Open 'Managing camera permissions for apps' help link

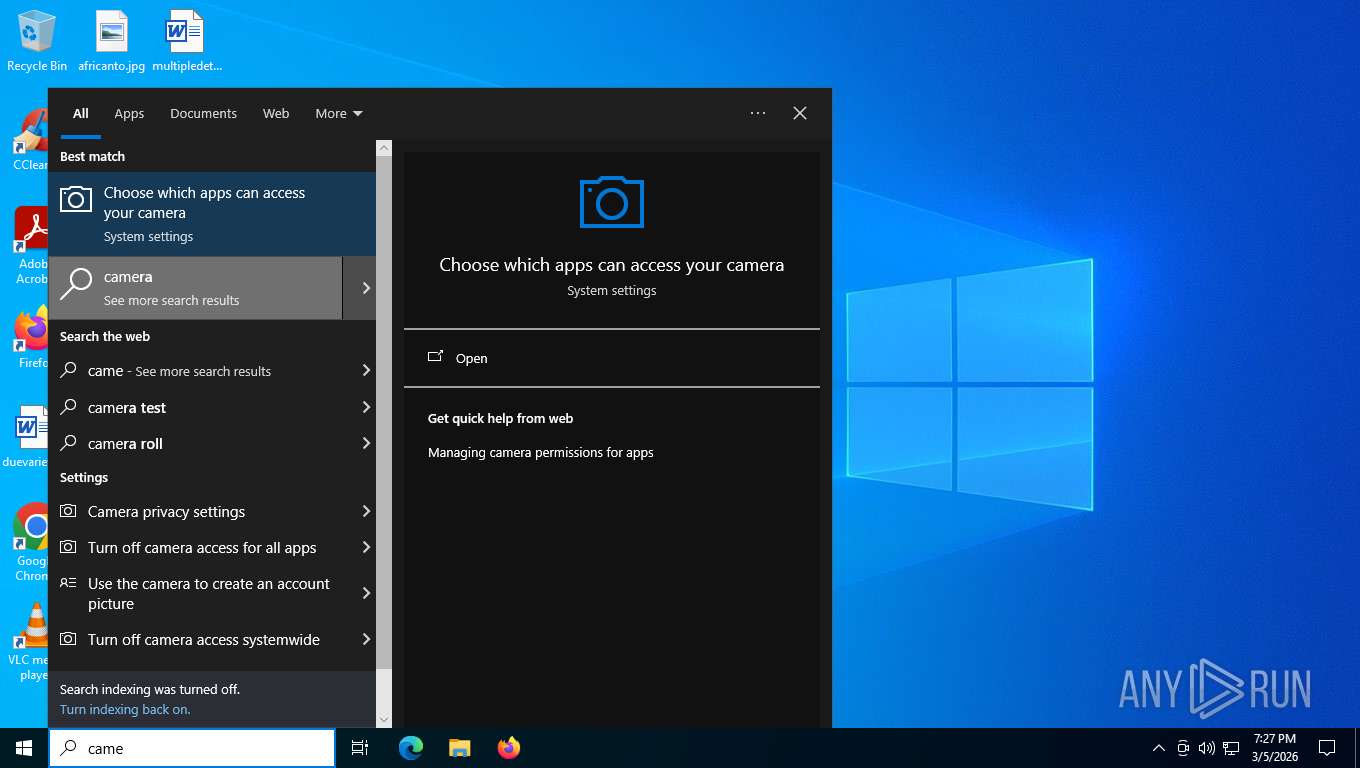[541, 452]
